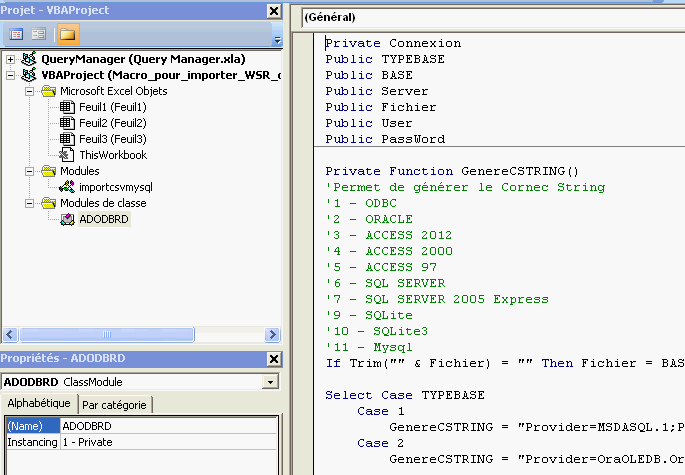Click the project tree horizontal scrollbar thumb
685x475 pixels.
107,335
